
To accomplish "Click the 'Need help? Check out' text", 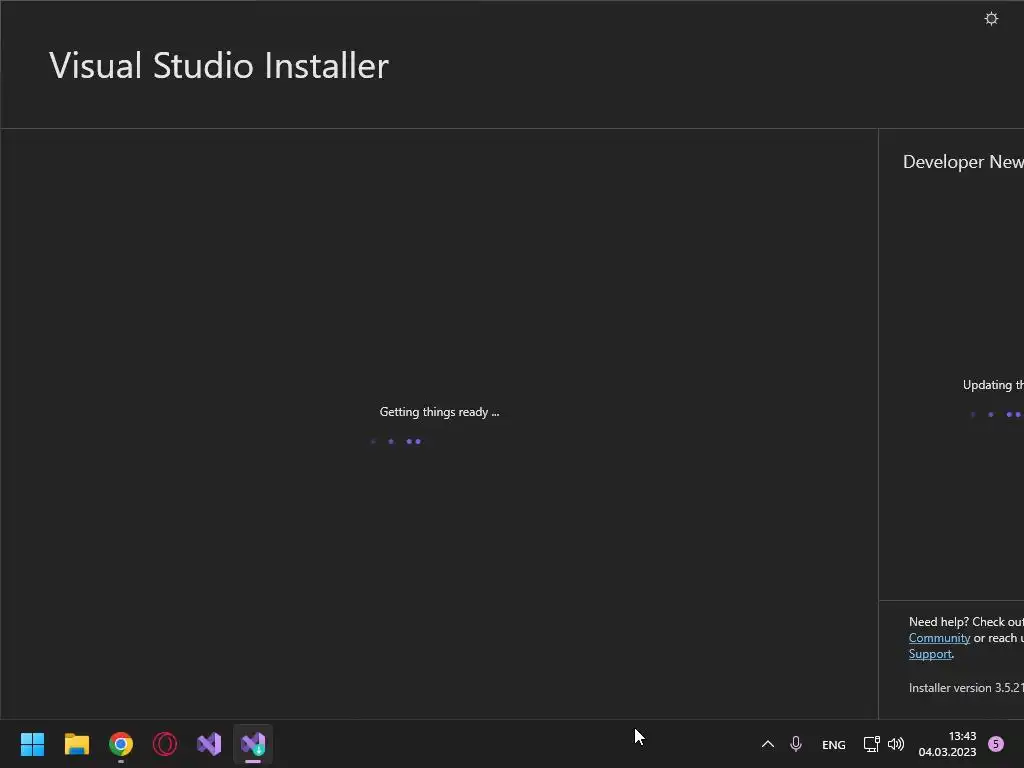I will click(966, 622).
